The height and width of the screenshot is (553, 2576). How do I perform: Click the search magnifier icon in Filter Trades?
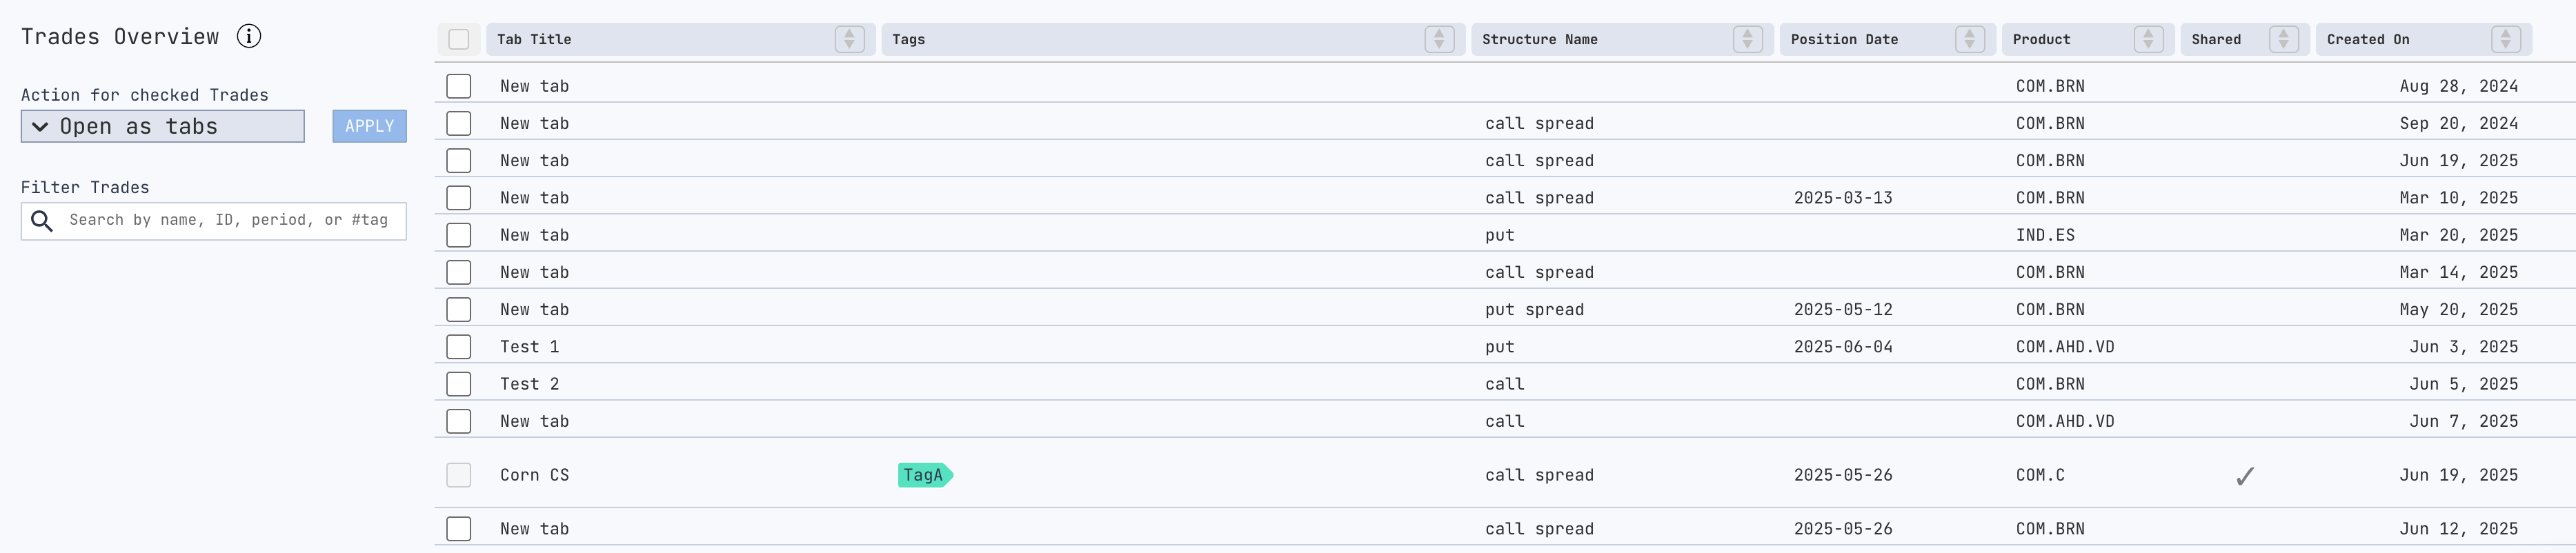click(42, 221)
